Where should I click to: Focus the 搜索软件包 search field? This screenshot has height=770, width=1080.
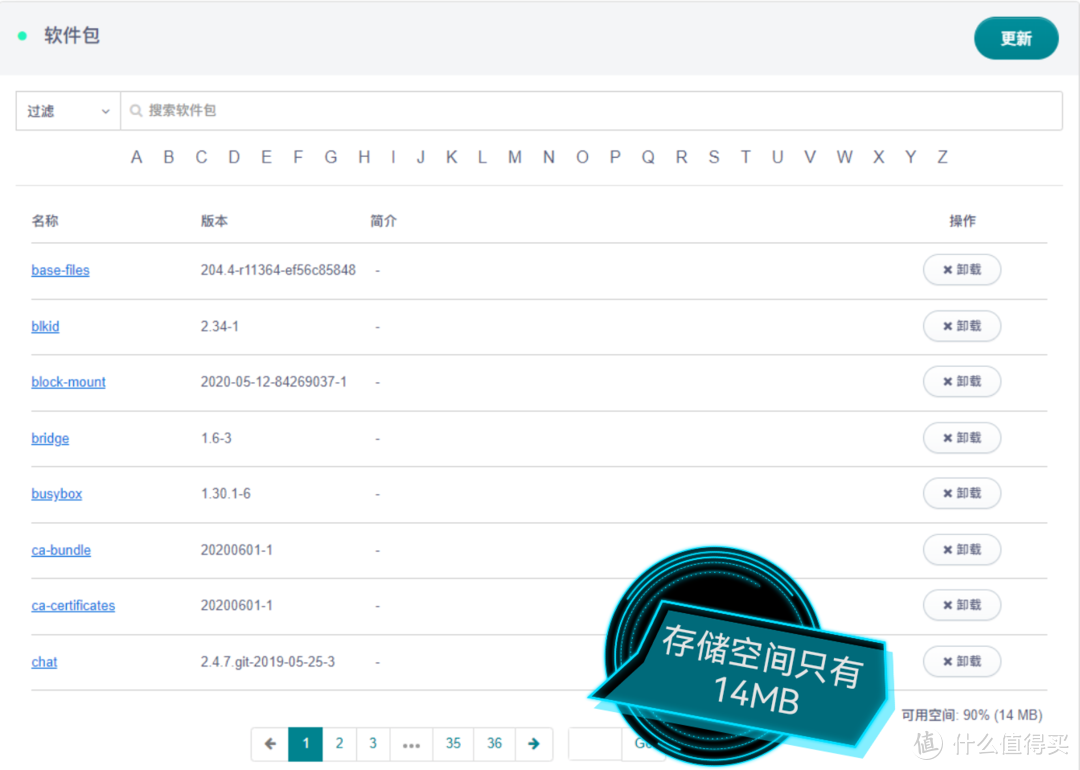[591, 111]
